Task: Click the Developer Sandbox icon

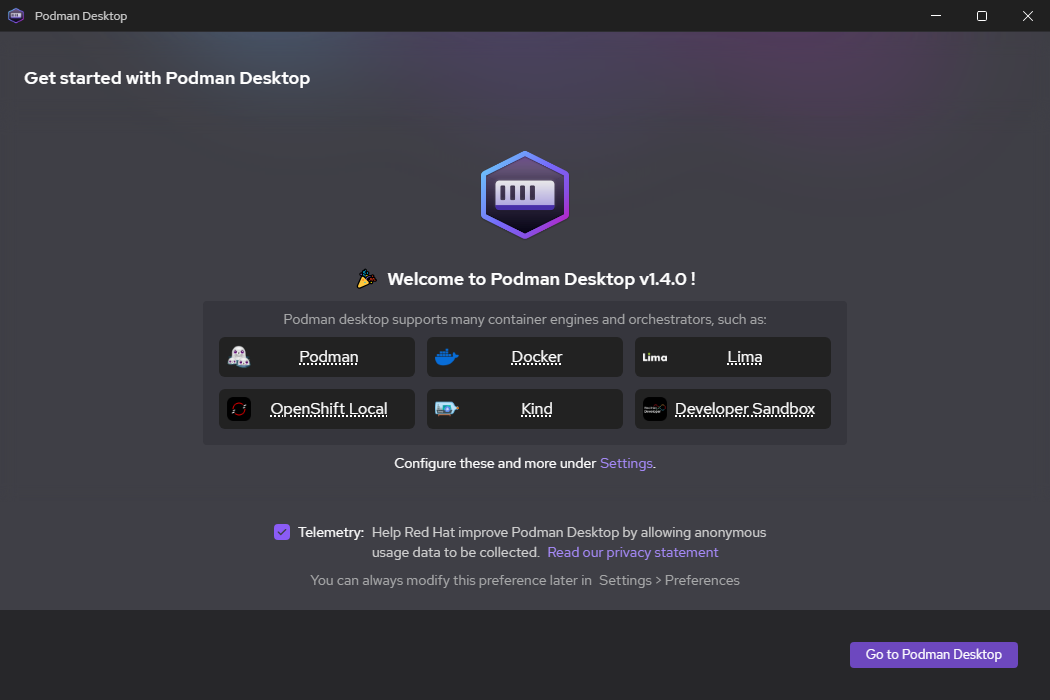Action: pyautogui.click(x=655, y=409)
